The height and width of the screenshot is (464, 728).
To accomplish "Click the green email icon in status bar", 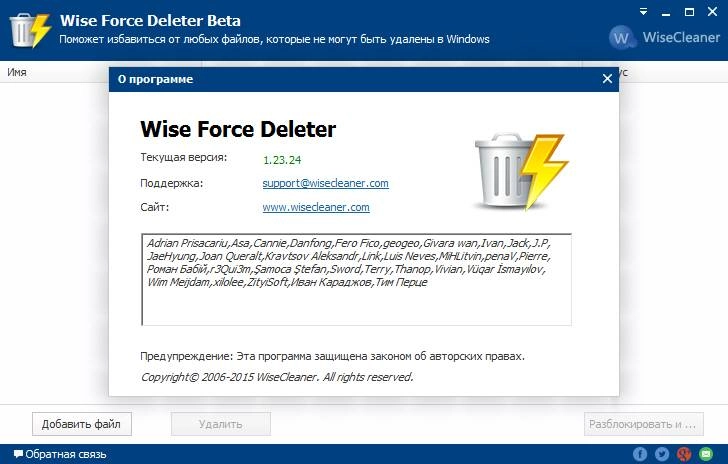I will point(706,454).
